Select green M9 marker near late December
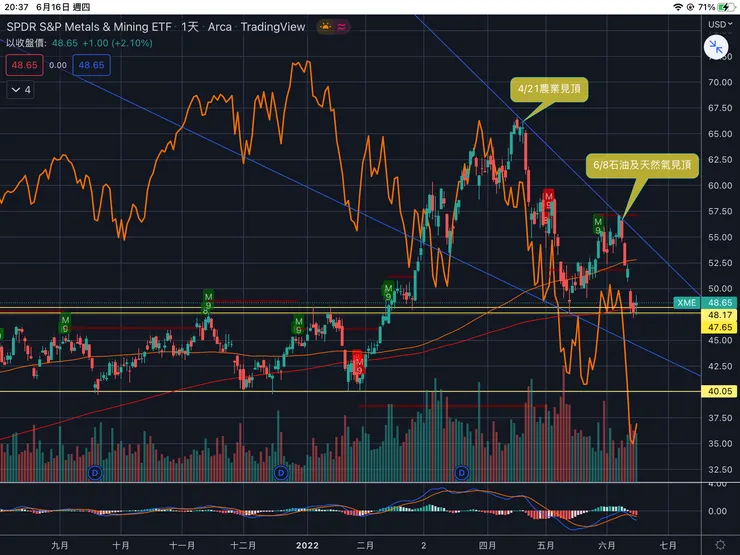 (x=298, y=325)
